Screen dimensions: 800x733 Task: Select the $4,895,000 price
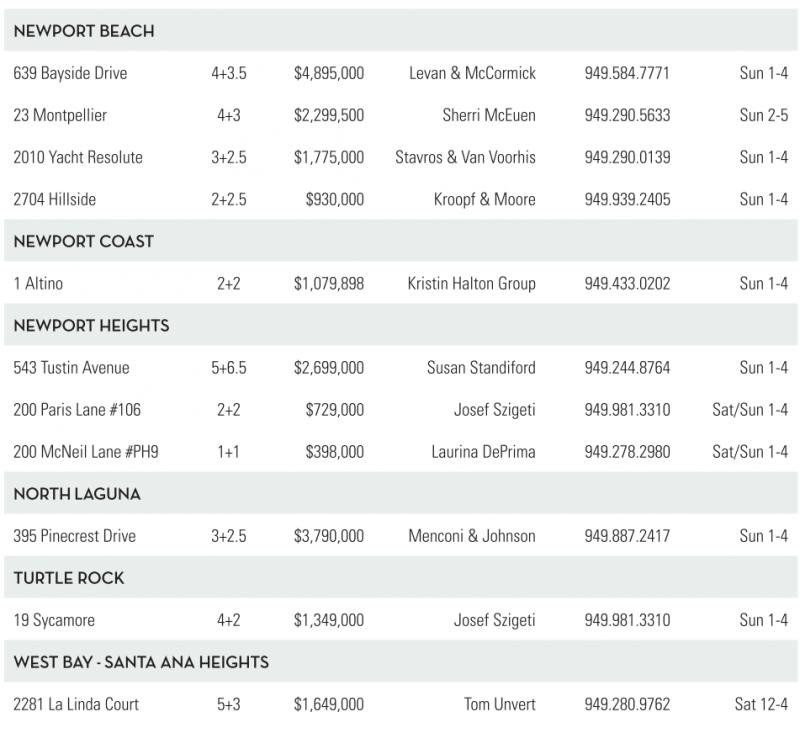click(329, 73)
